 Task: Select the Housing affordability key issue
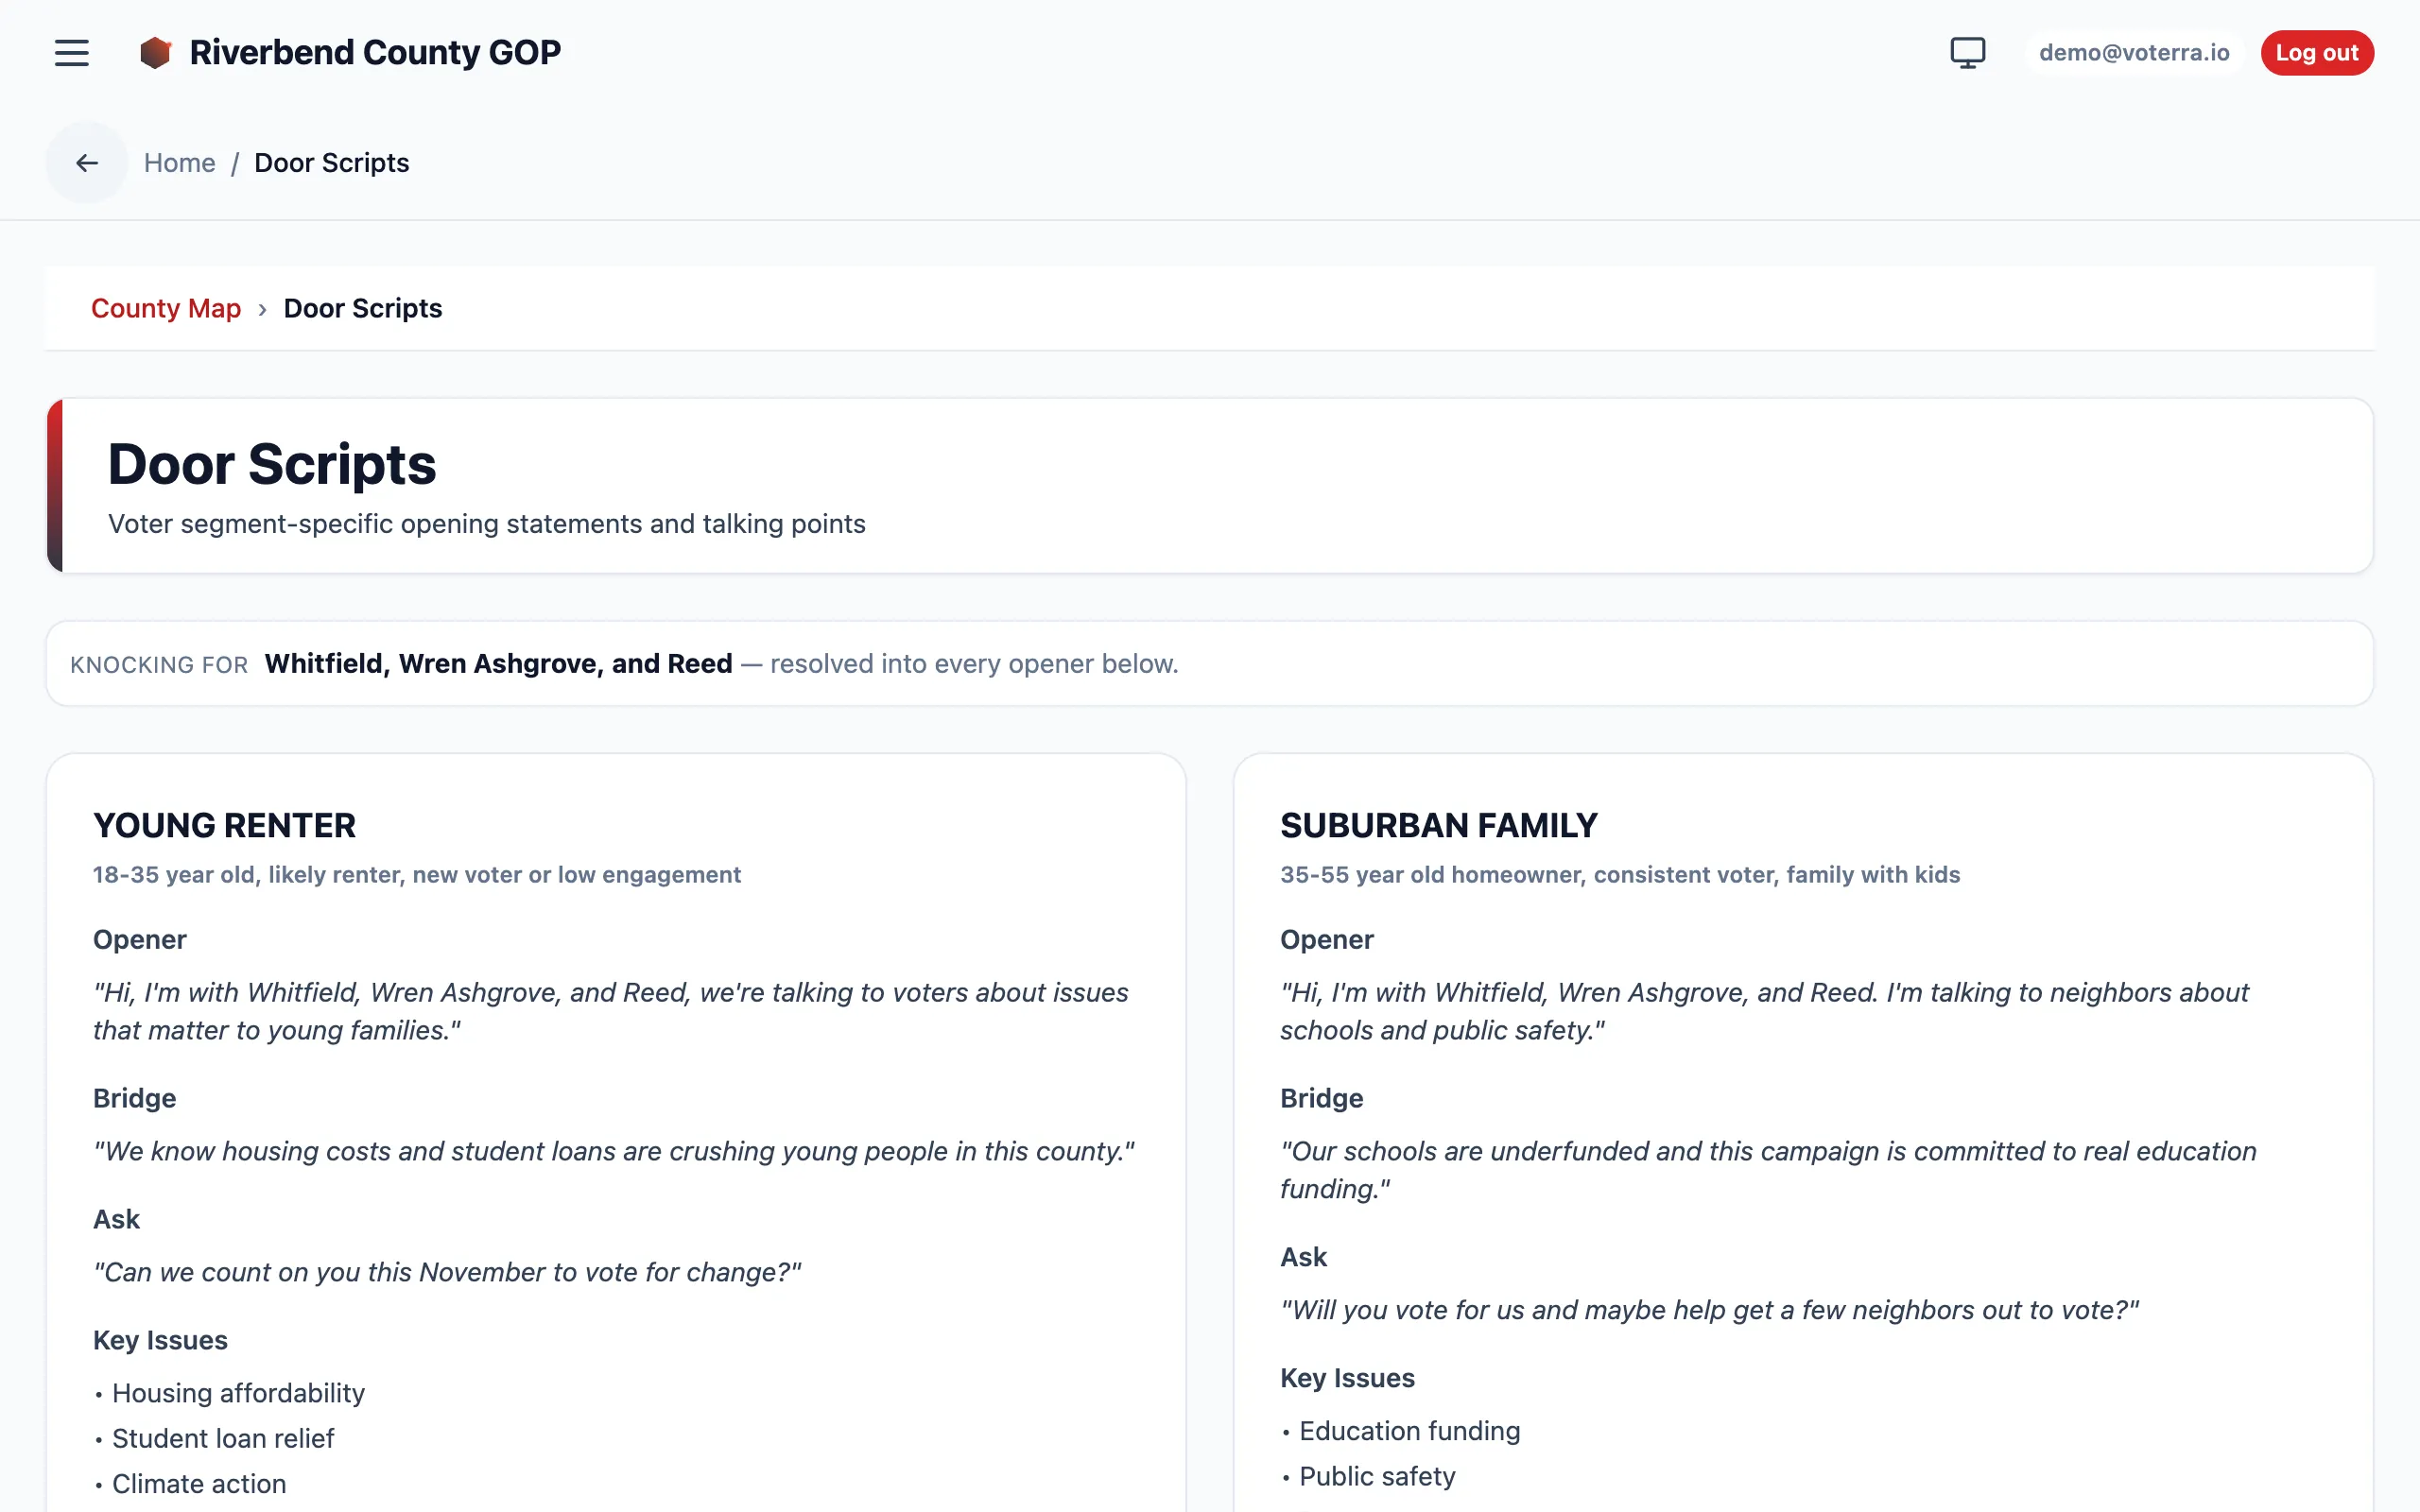[x=238, y=1393]
